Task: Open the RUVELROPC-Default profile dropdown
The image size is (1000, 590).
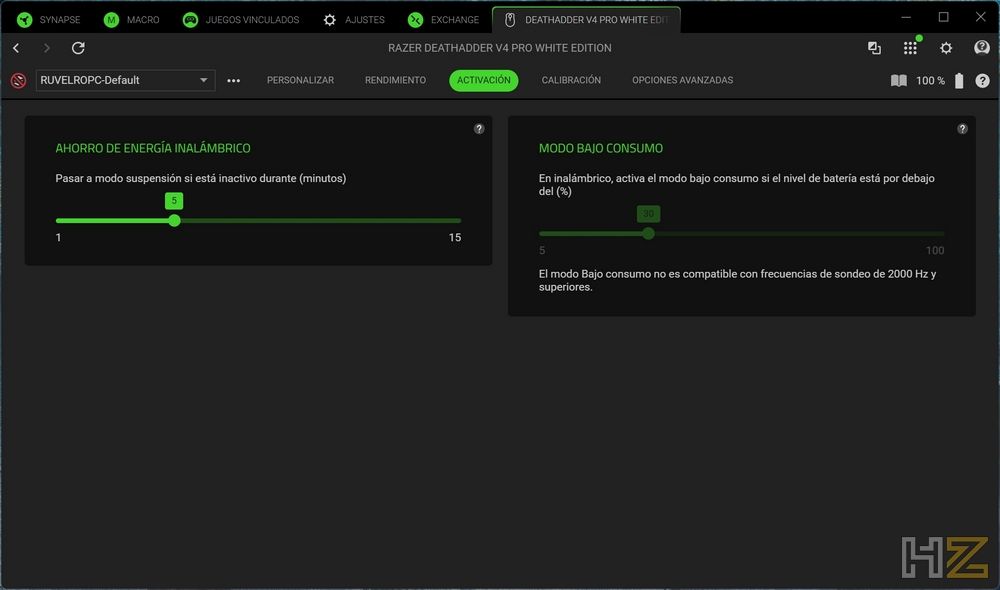Action: pyautogui.click(x=125, y=80)
